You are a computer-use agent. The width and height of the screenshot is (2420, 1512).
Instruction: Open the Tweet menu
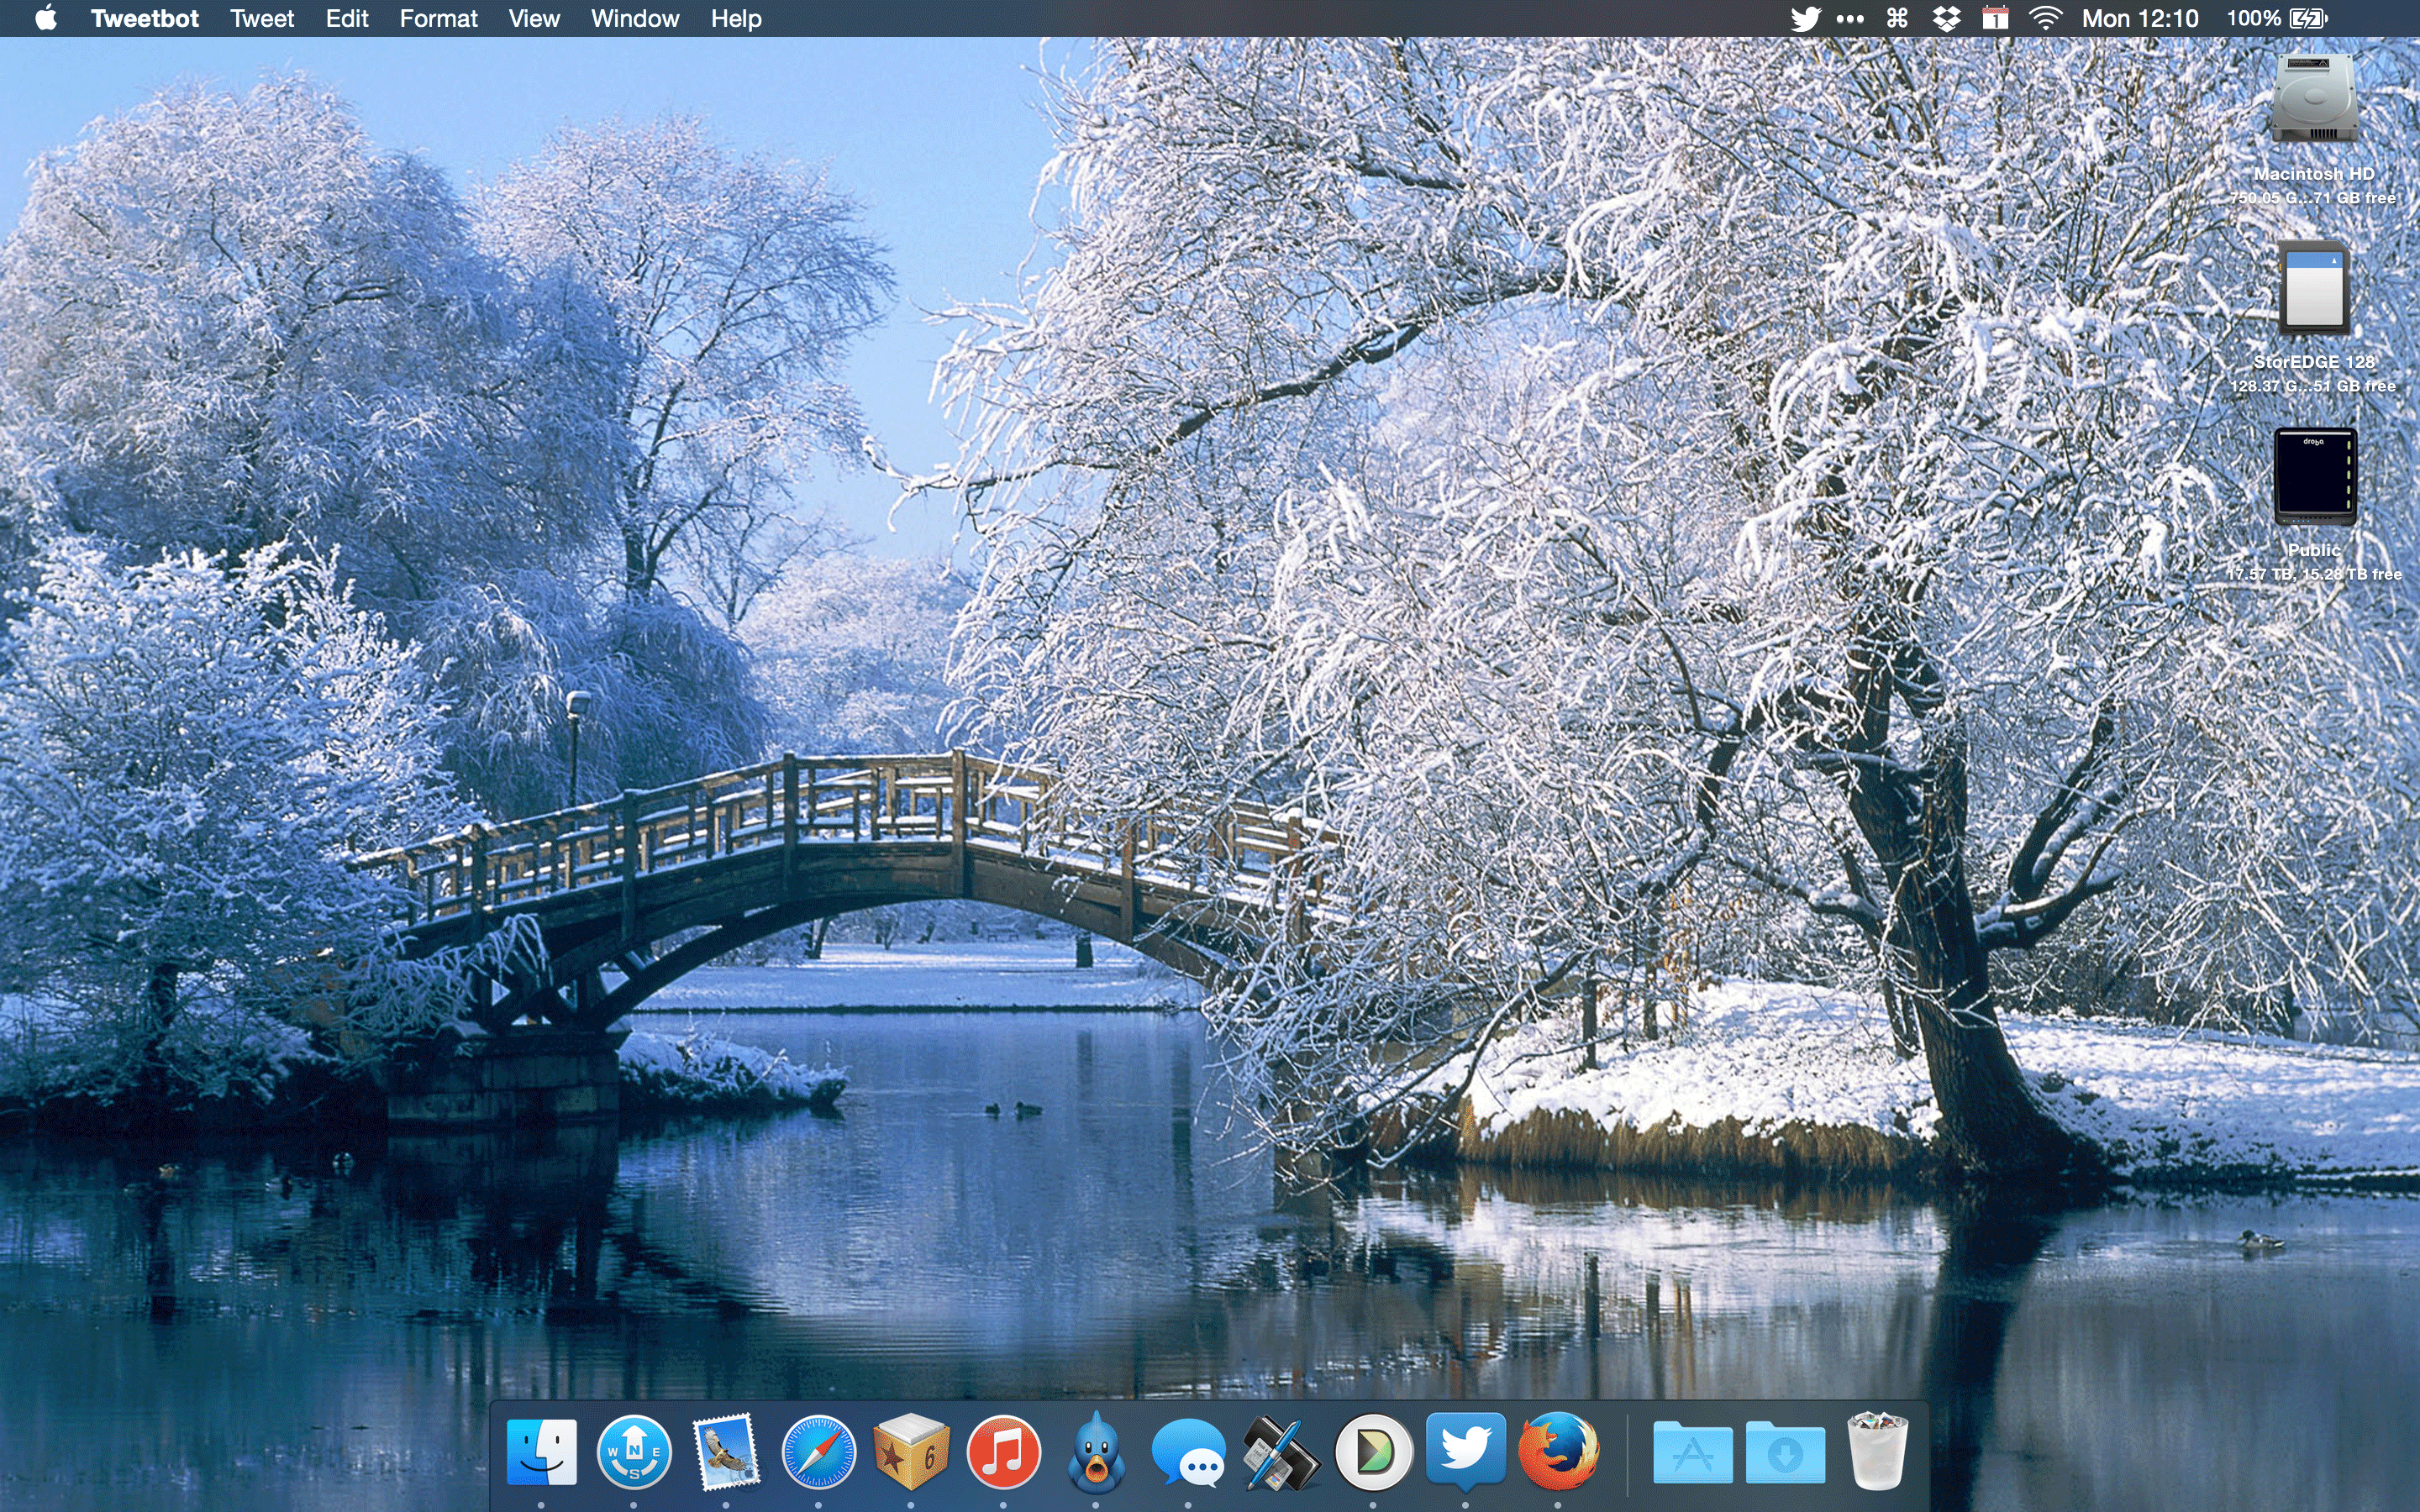point(262,19)
